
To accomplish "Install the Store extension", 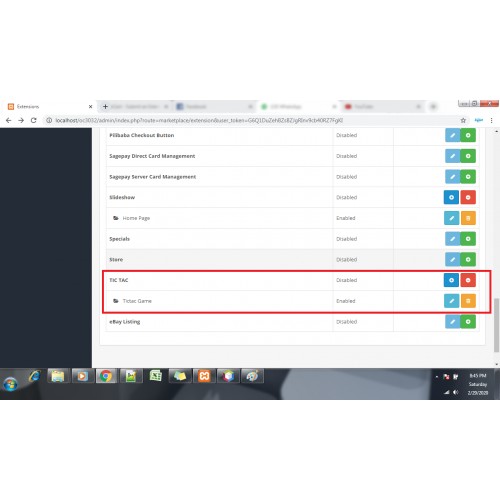I will click(468, 259).
